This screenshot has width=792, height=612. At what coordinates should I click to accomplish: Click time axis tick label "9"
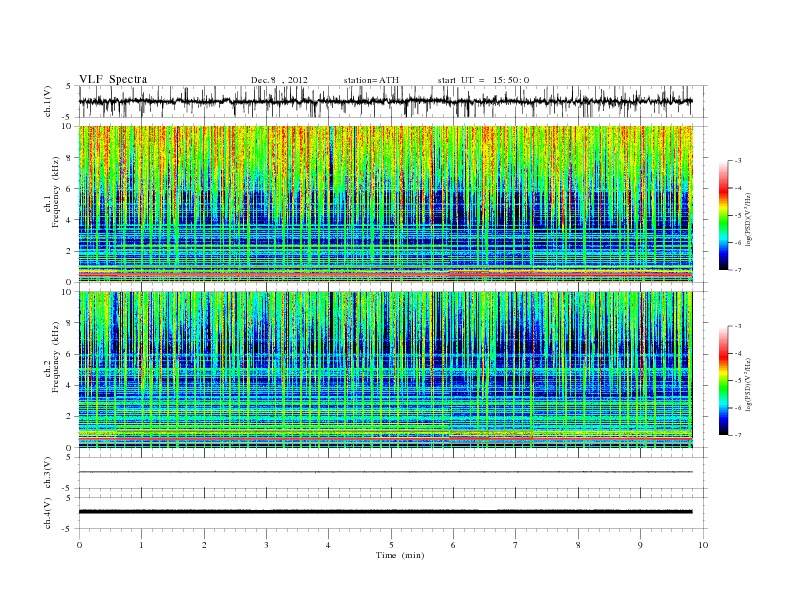coord(640,545)
